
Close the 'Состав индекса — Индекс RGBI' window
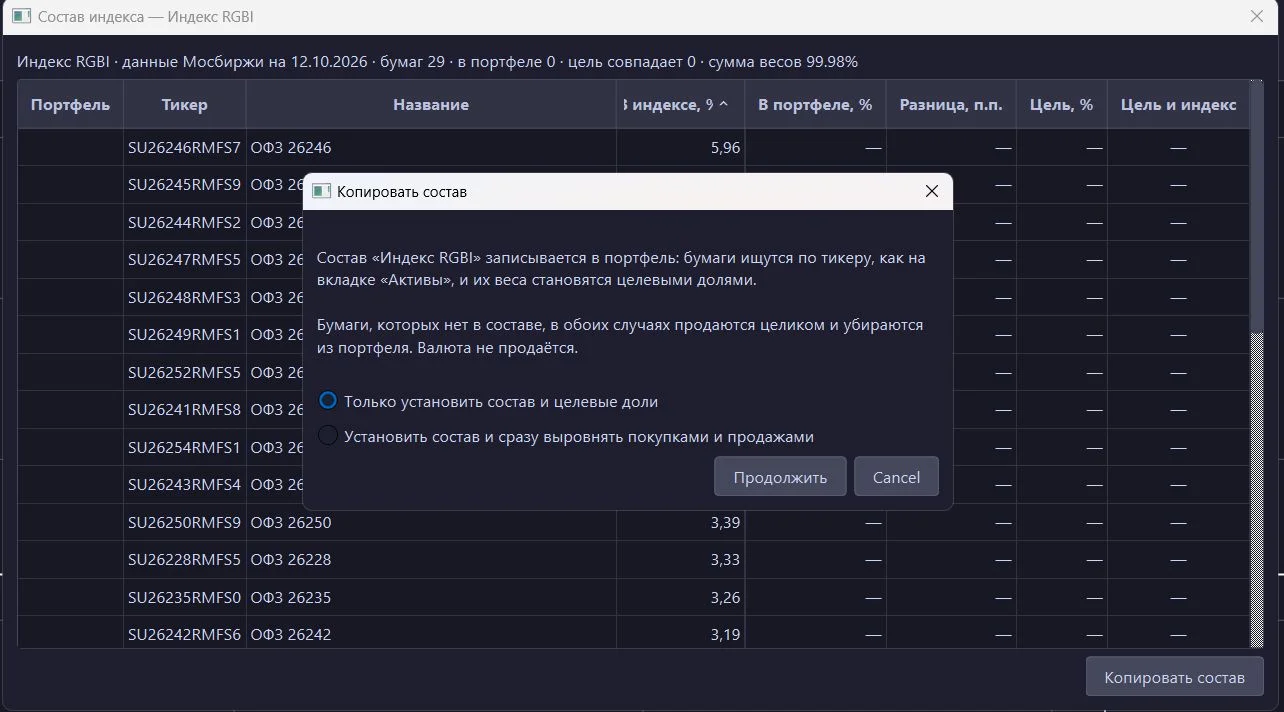(x=1257, y=17)
